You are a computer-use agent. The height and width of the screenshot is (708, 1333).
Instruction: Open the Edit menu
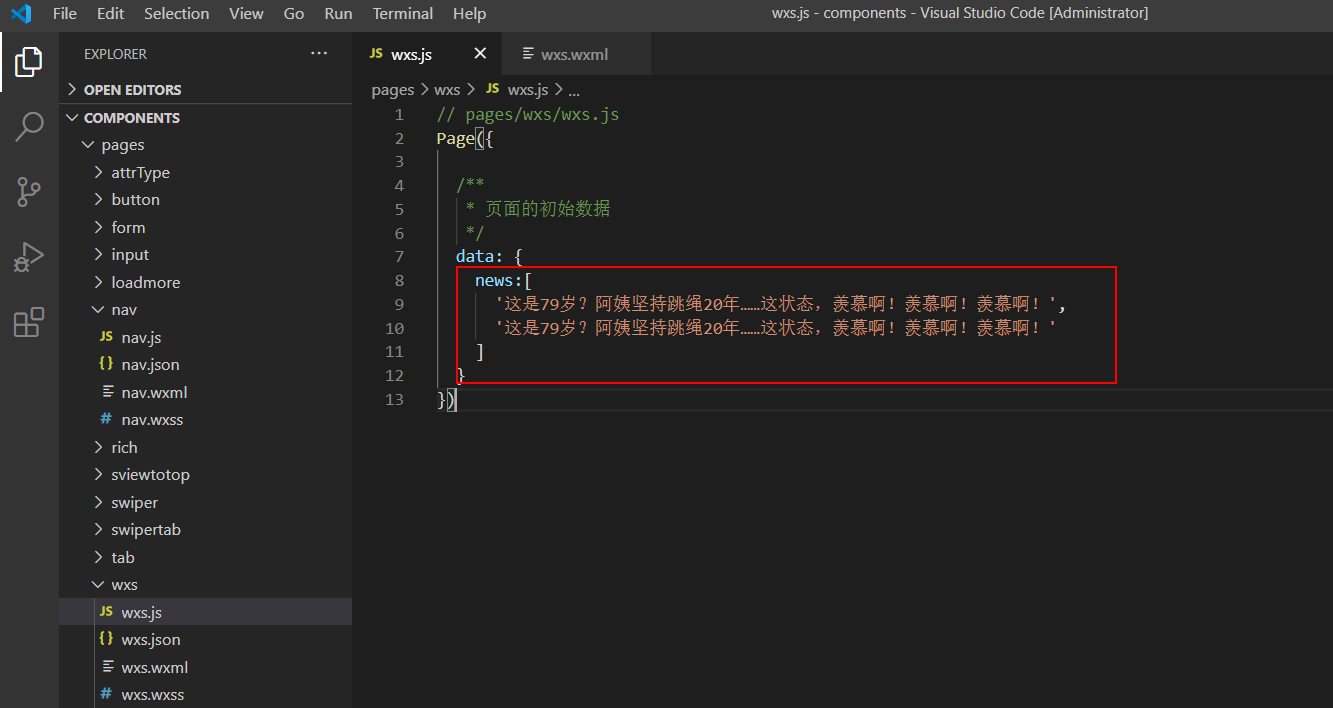point(111,14)
